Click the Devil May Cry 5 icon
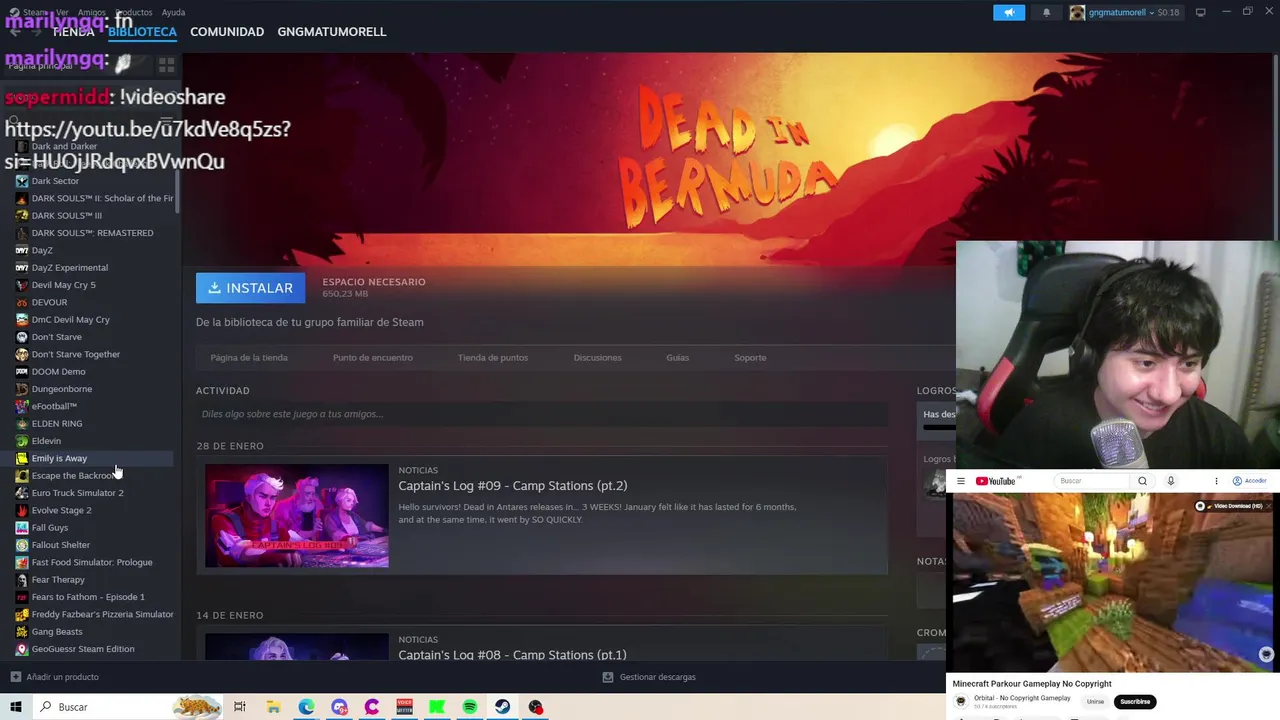This screenshot has height=720, width=1280. click(x=22, y=285)
